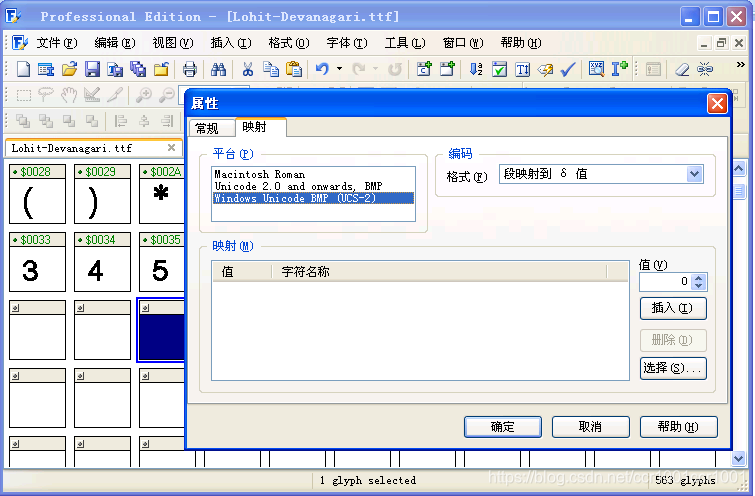Undo with the blue curved arrow
755x496 pixels.
pyautogui.click(x=322, y=69)
